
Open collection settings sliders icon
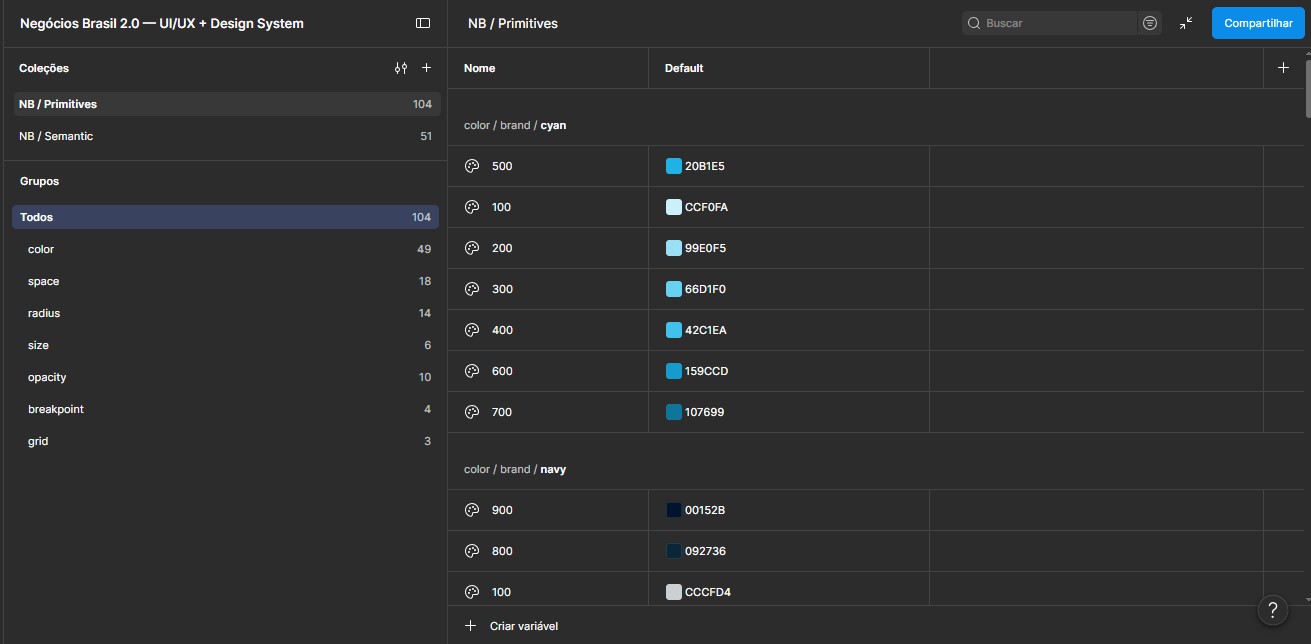tap(401, 68)
